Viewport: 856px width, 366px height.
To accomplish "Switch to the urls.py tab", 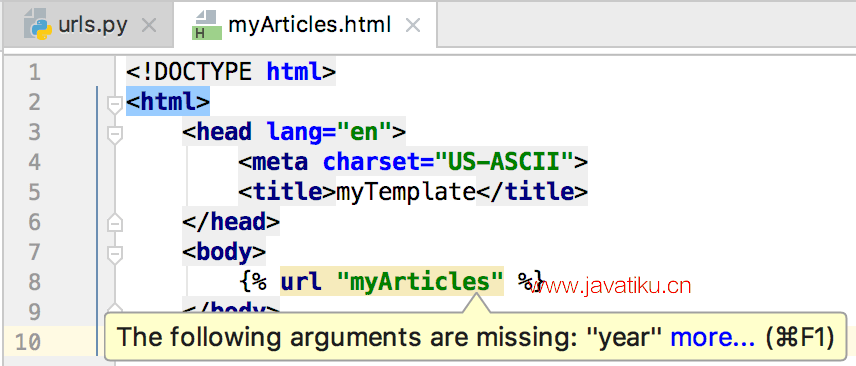I will 87,25.
